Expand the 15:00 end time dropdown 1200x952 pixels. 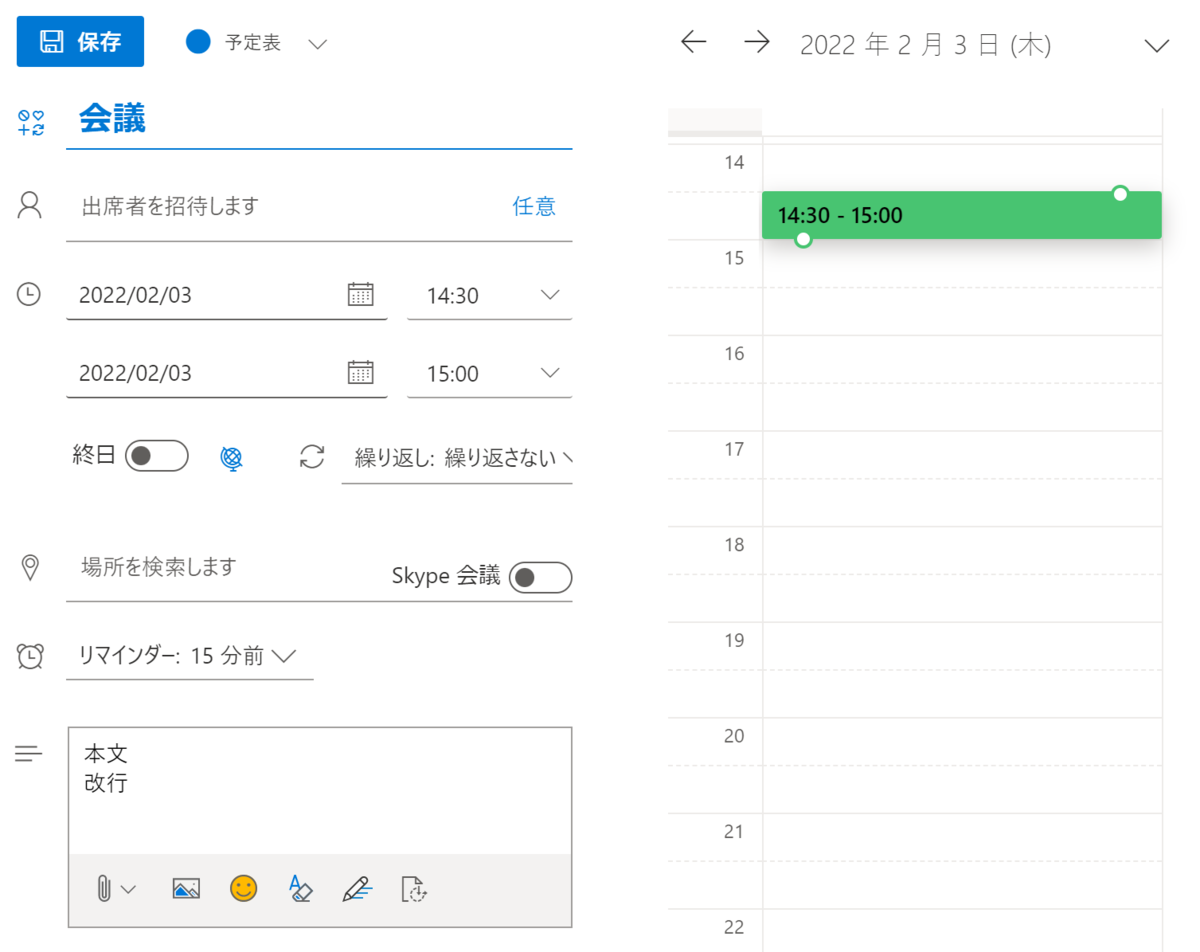tap(489, 373)
